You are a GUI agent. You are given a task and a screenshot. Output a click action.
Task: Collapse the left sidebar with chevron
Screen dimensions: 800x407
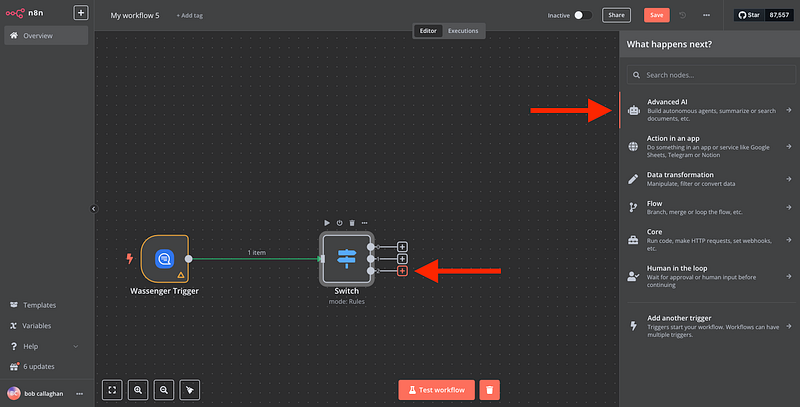pos(93,208)
